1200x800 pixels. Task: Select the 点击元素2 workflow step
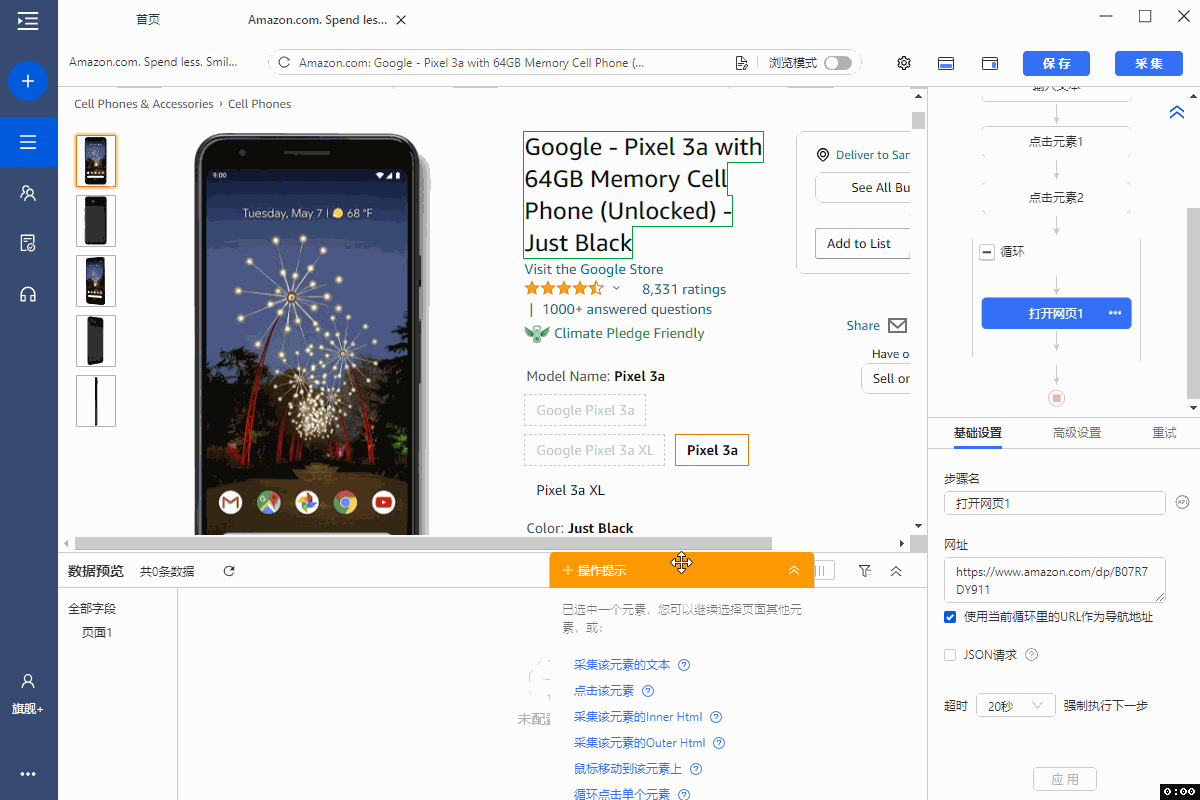pyautogui.click(x=1056, y=198)
